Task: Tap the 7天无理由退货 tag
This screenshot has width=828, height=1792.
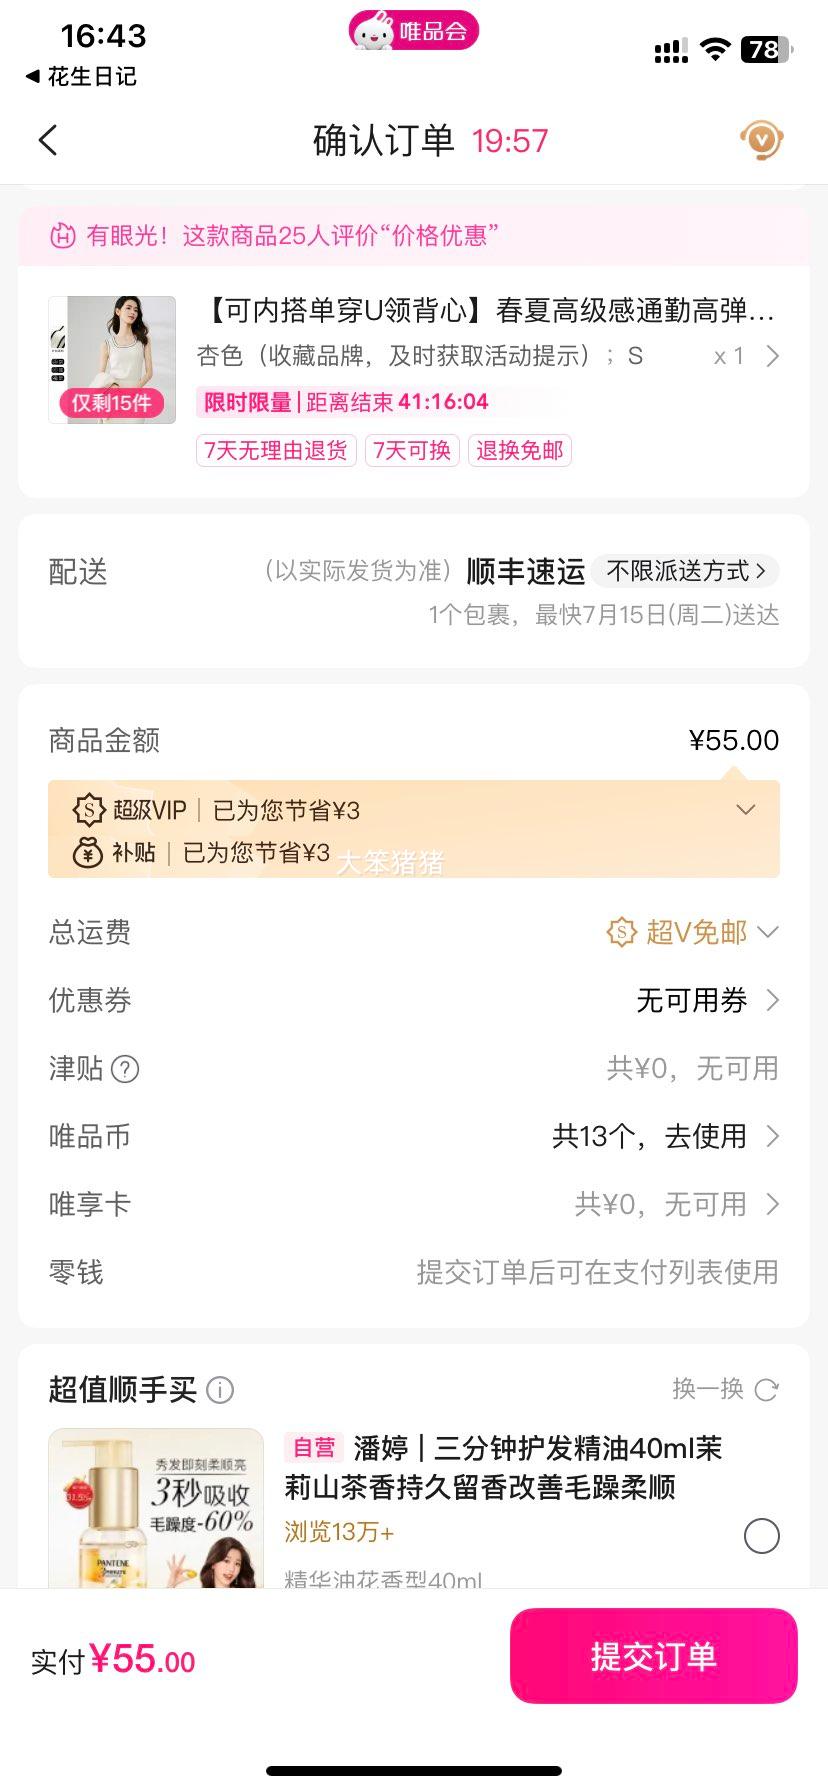Action: coord(276,450)
